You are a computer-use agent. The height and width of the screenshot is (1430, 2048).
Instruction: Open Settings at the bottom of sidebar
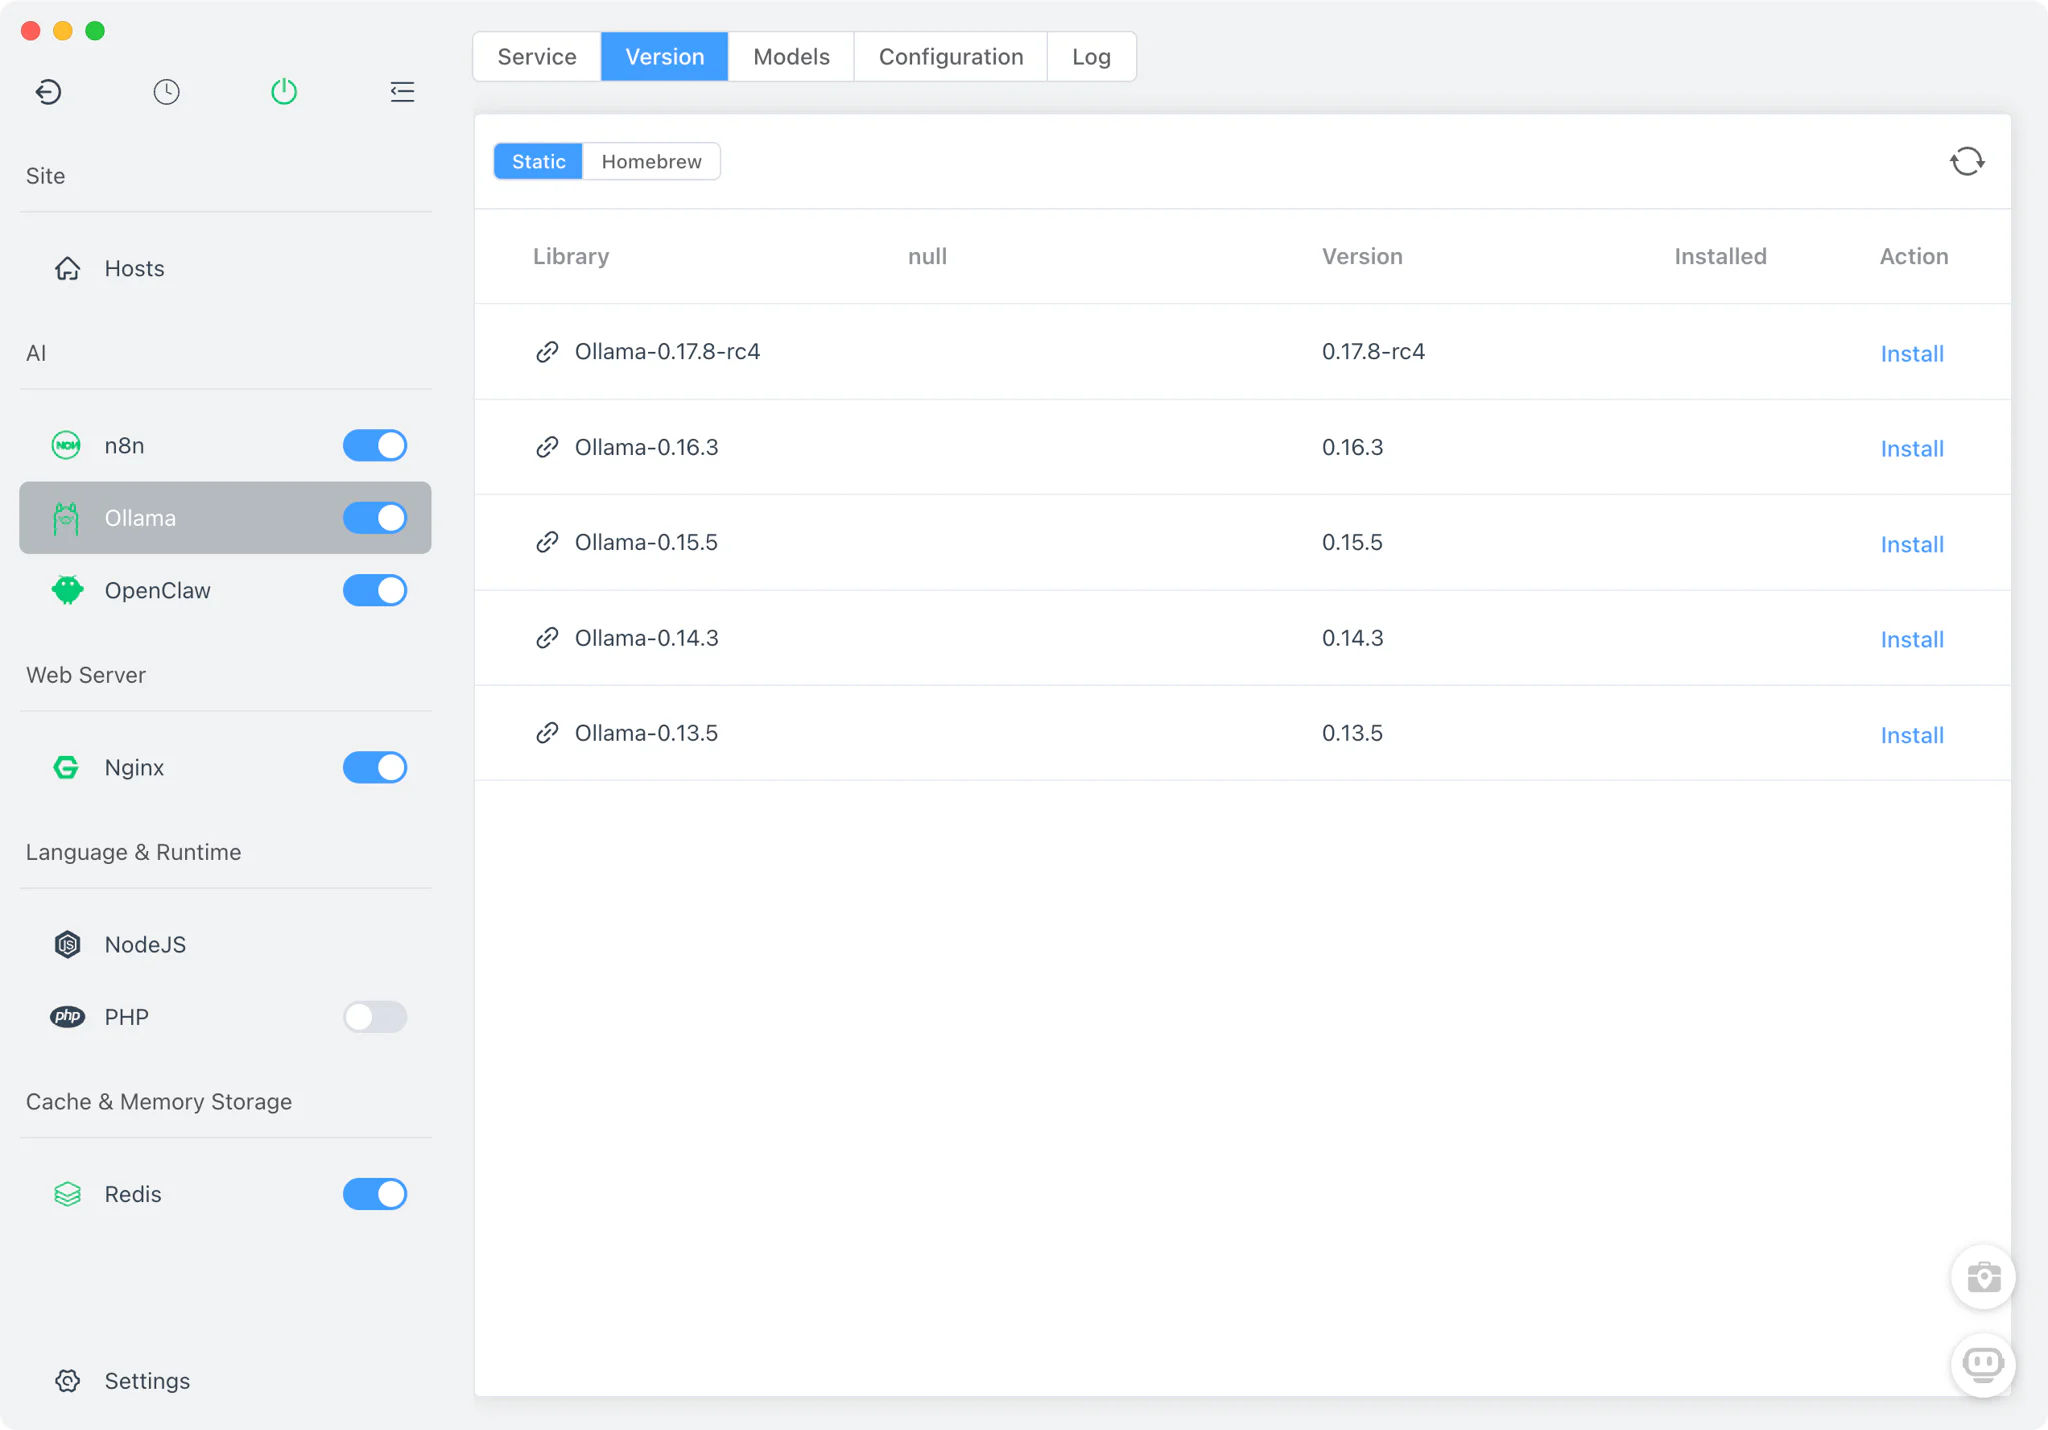146,1380
